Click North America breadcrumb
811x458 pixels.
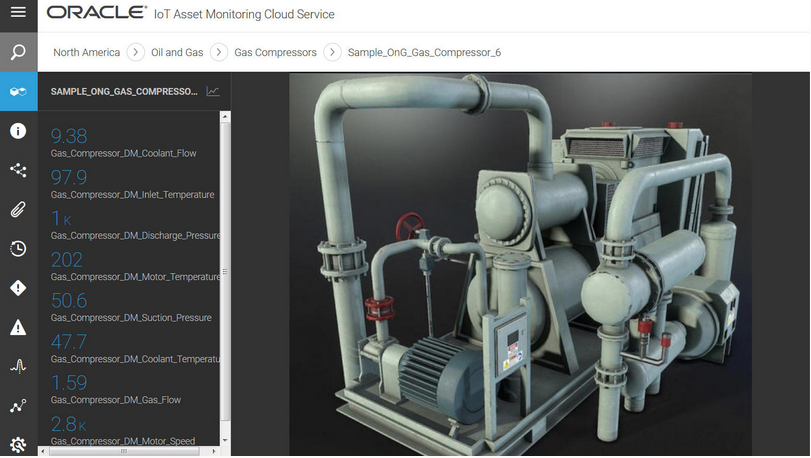click(86, 52)
